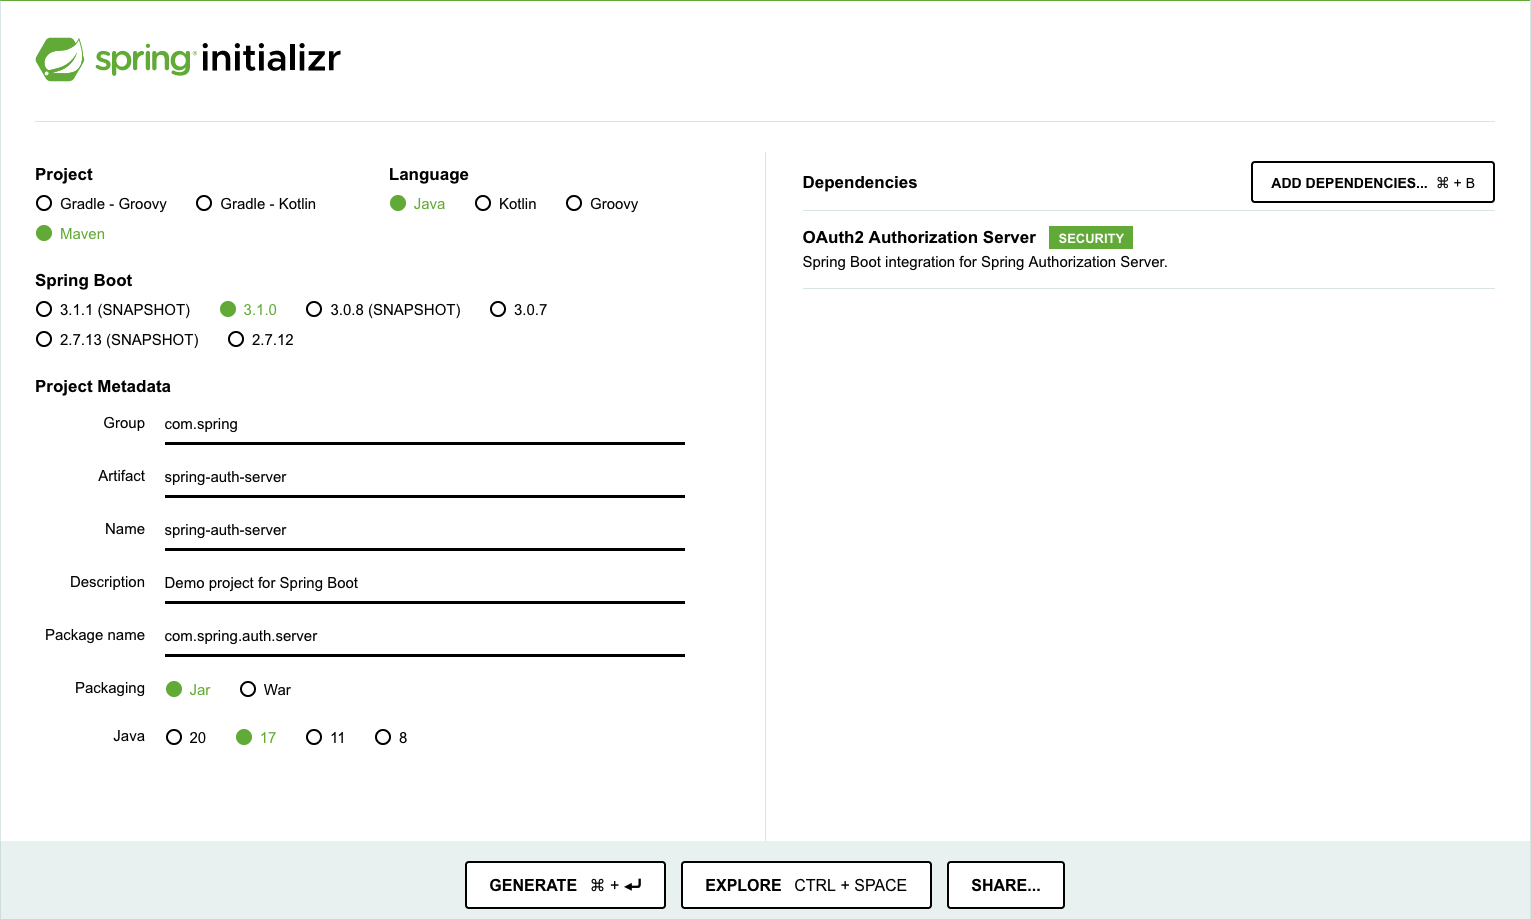Set Java version to 20
This screenshot has height=919, width=1531.
tap(174, 738)
